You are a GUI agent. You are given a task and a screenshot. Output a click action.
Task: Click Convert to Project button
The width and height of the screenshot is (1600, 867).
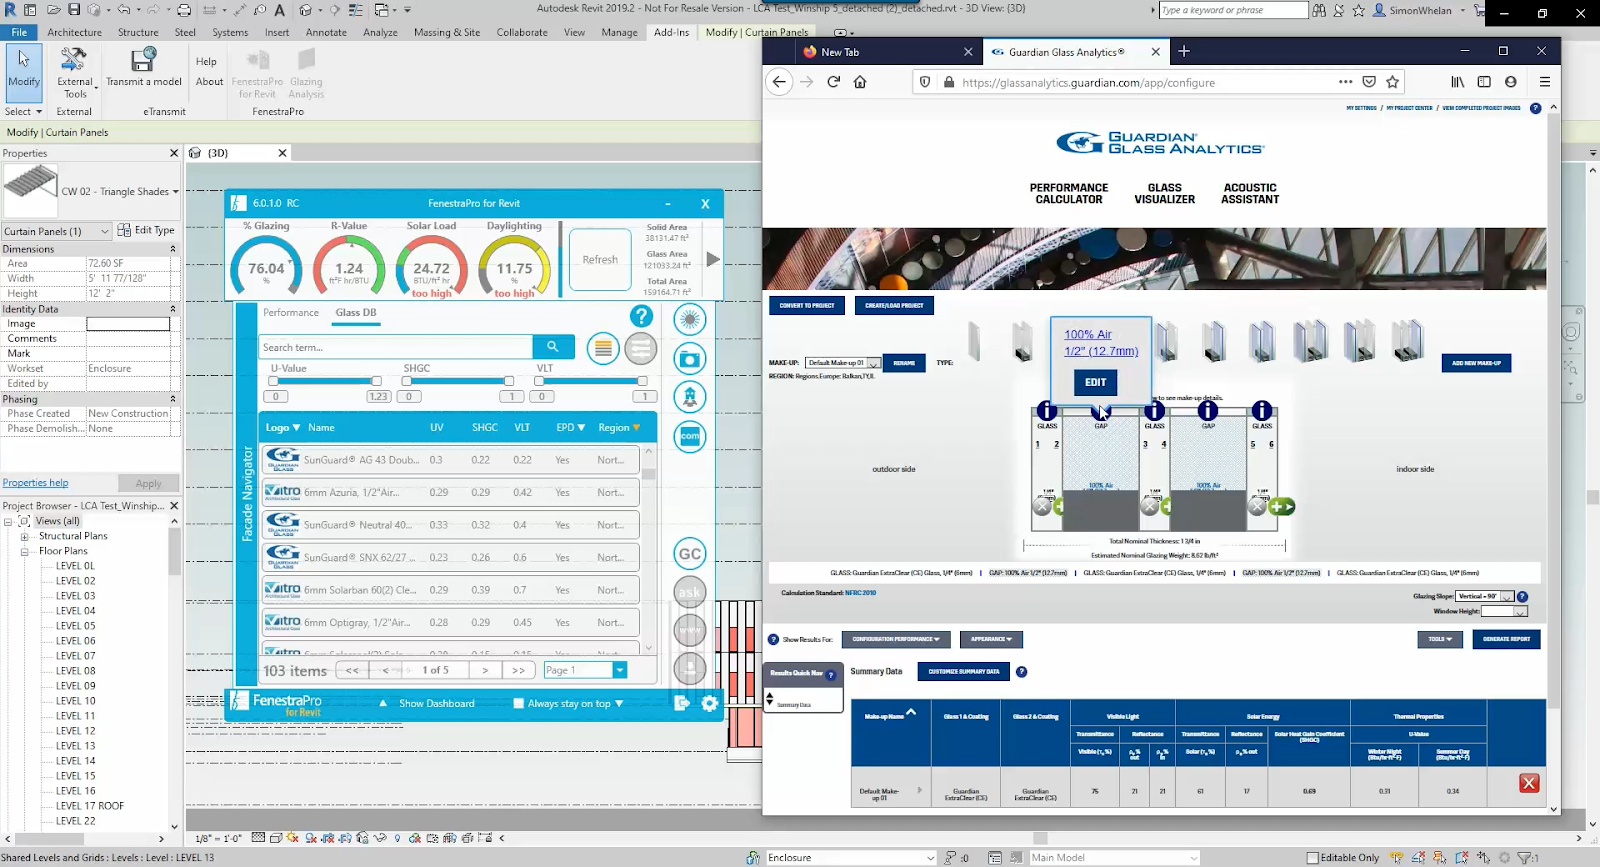point(806,305)
